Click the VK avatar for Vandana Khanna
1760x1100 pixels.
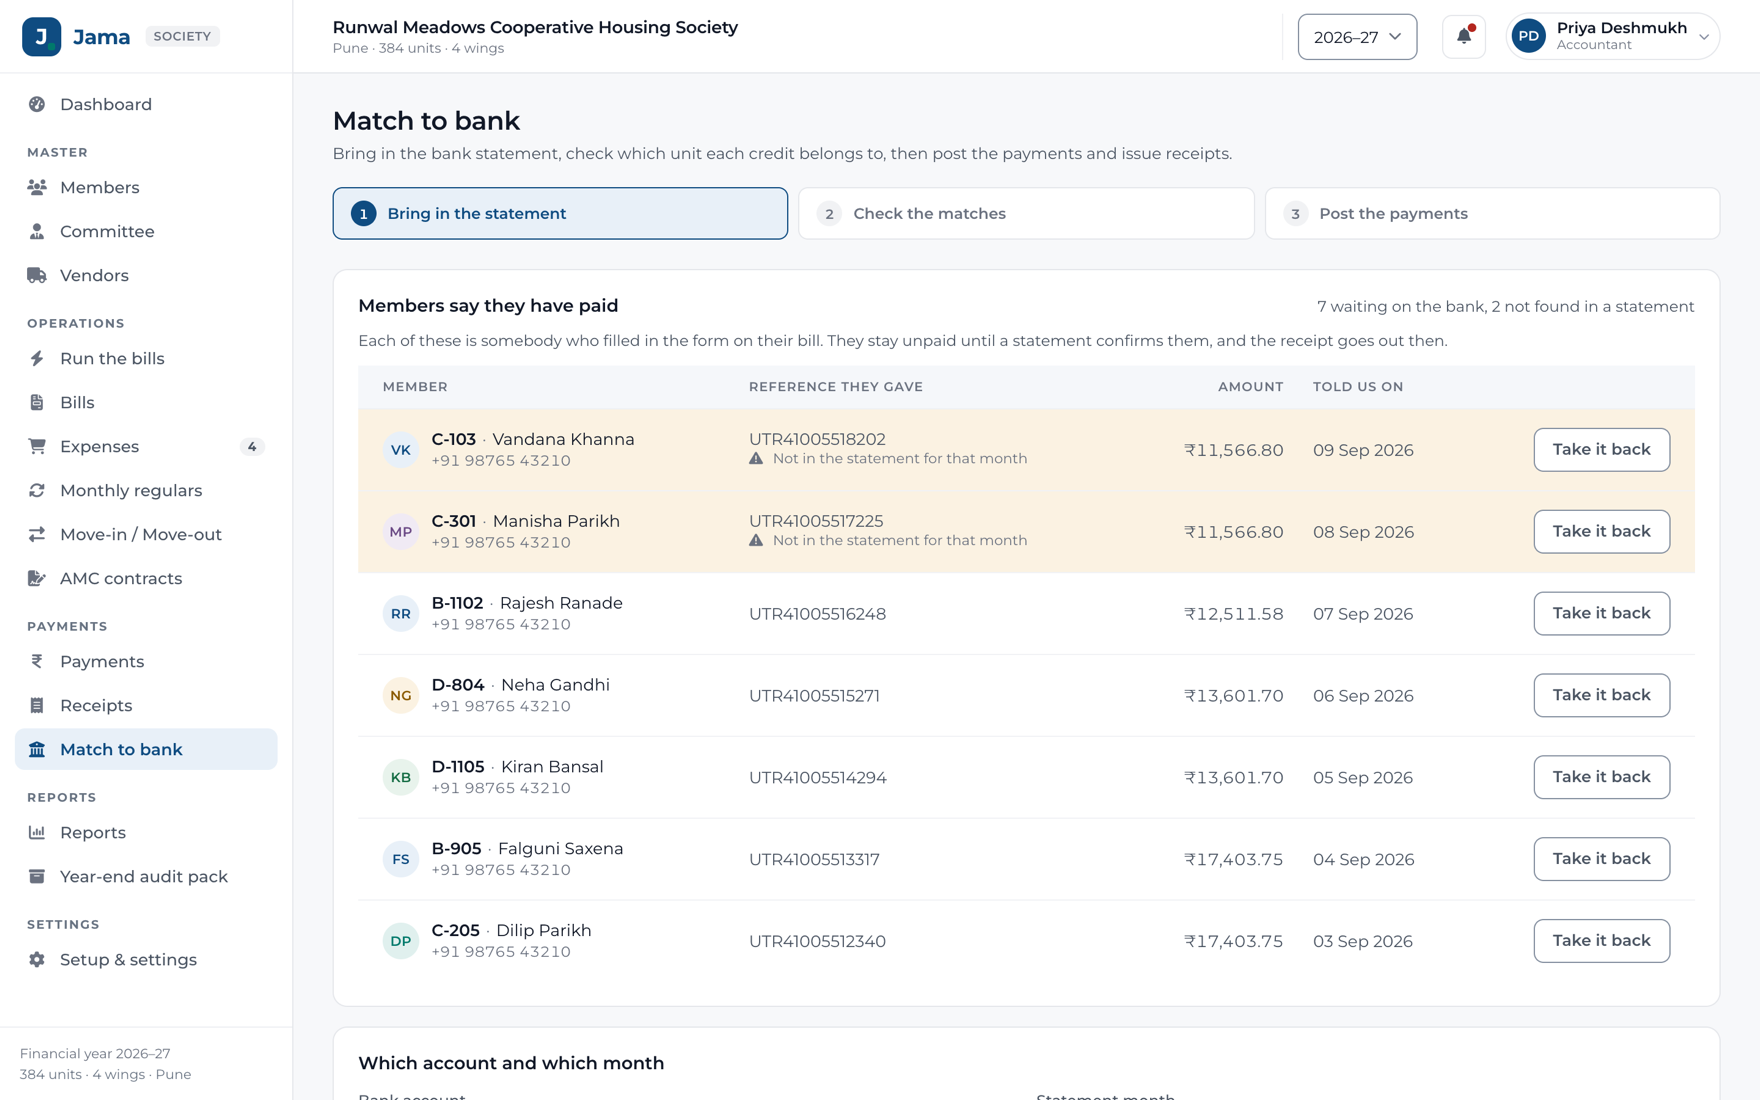(x=401, y=450)
